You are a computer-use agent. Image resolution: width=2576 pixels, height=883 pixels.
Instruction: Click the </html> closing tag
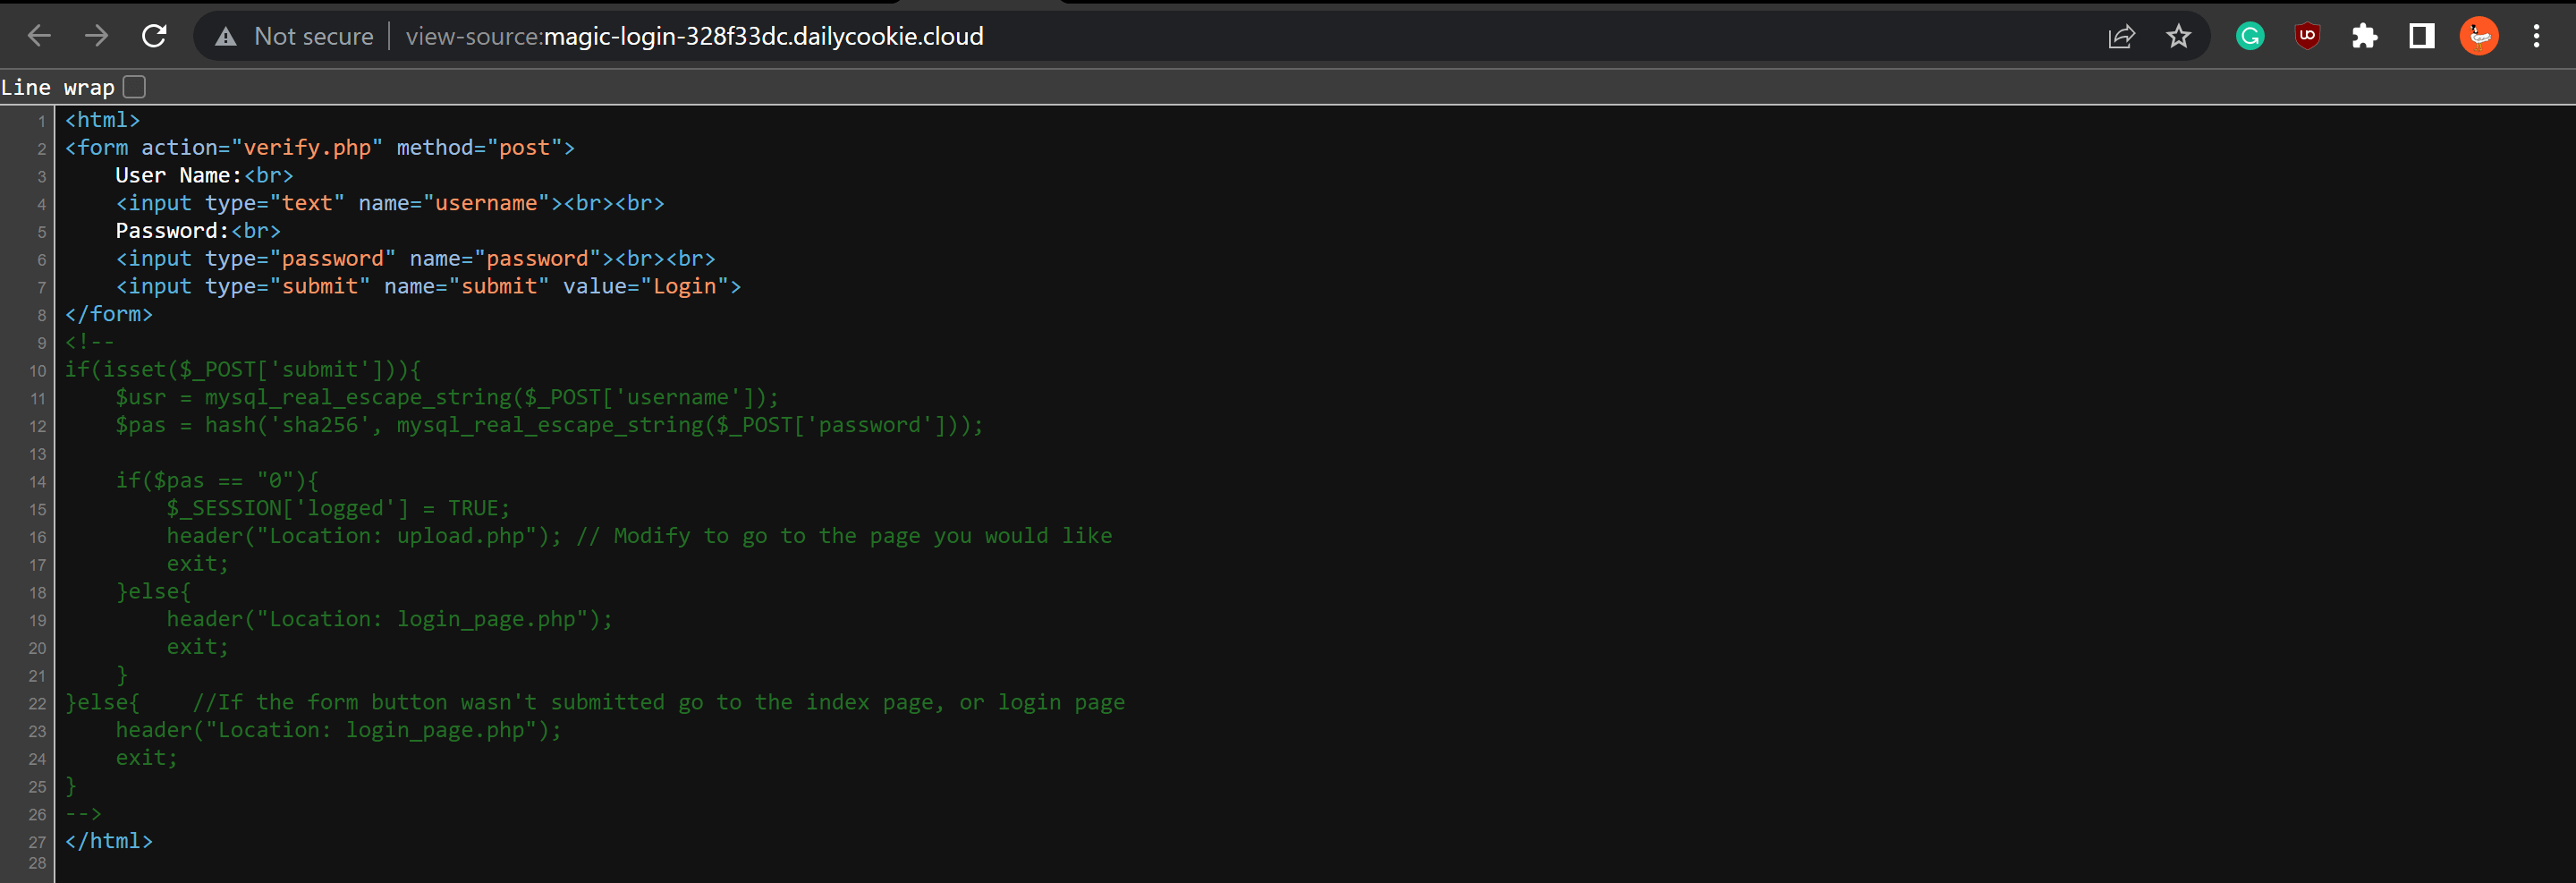109,841
